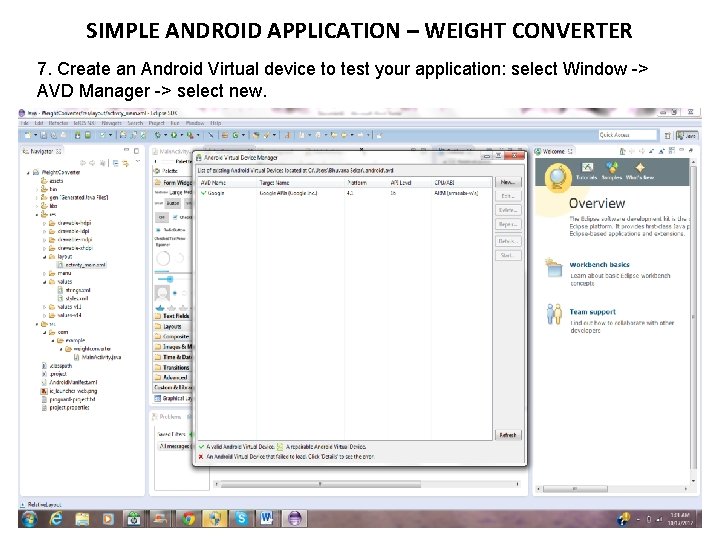This screenshot has width=720, height=540.
Task: Open the File menu
Action: (x=25, y=123)
